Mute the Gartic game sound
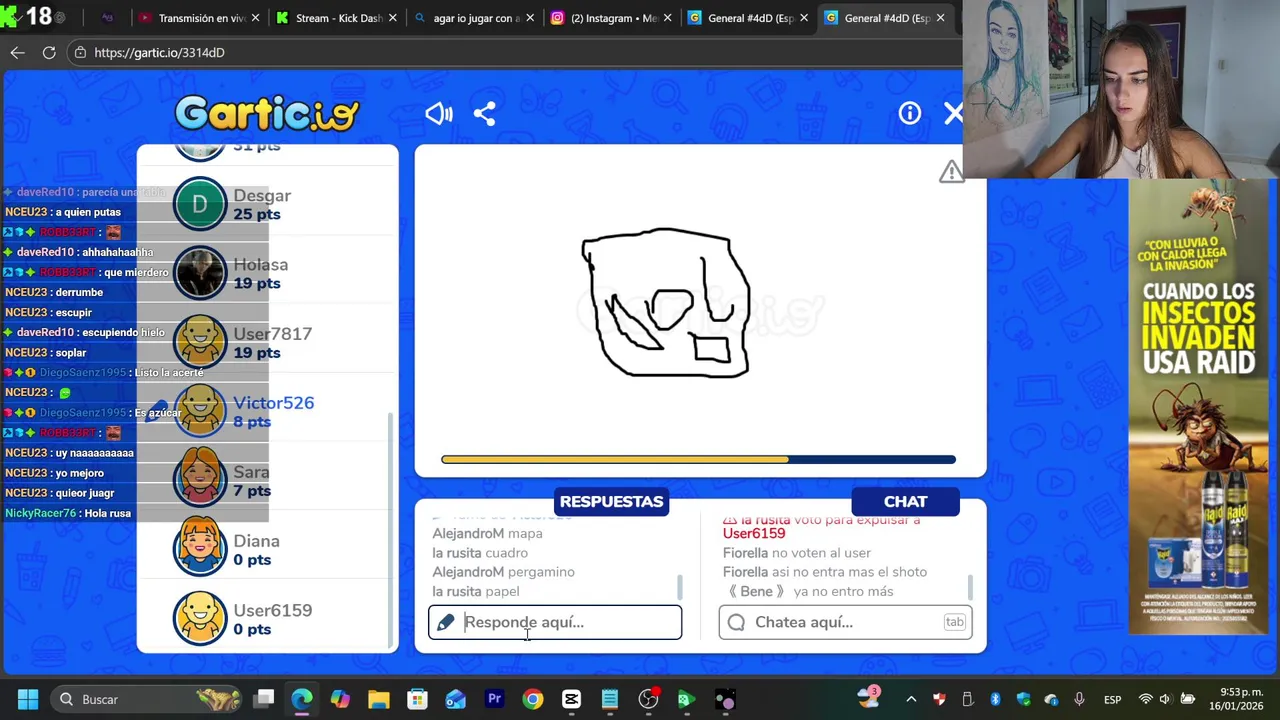The height and width of the screenshot is (720, 1280). tap(438, 114)
